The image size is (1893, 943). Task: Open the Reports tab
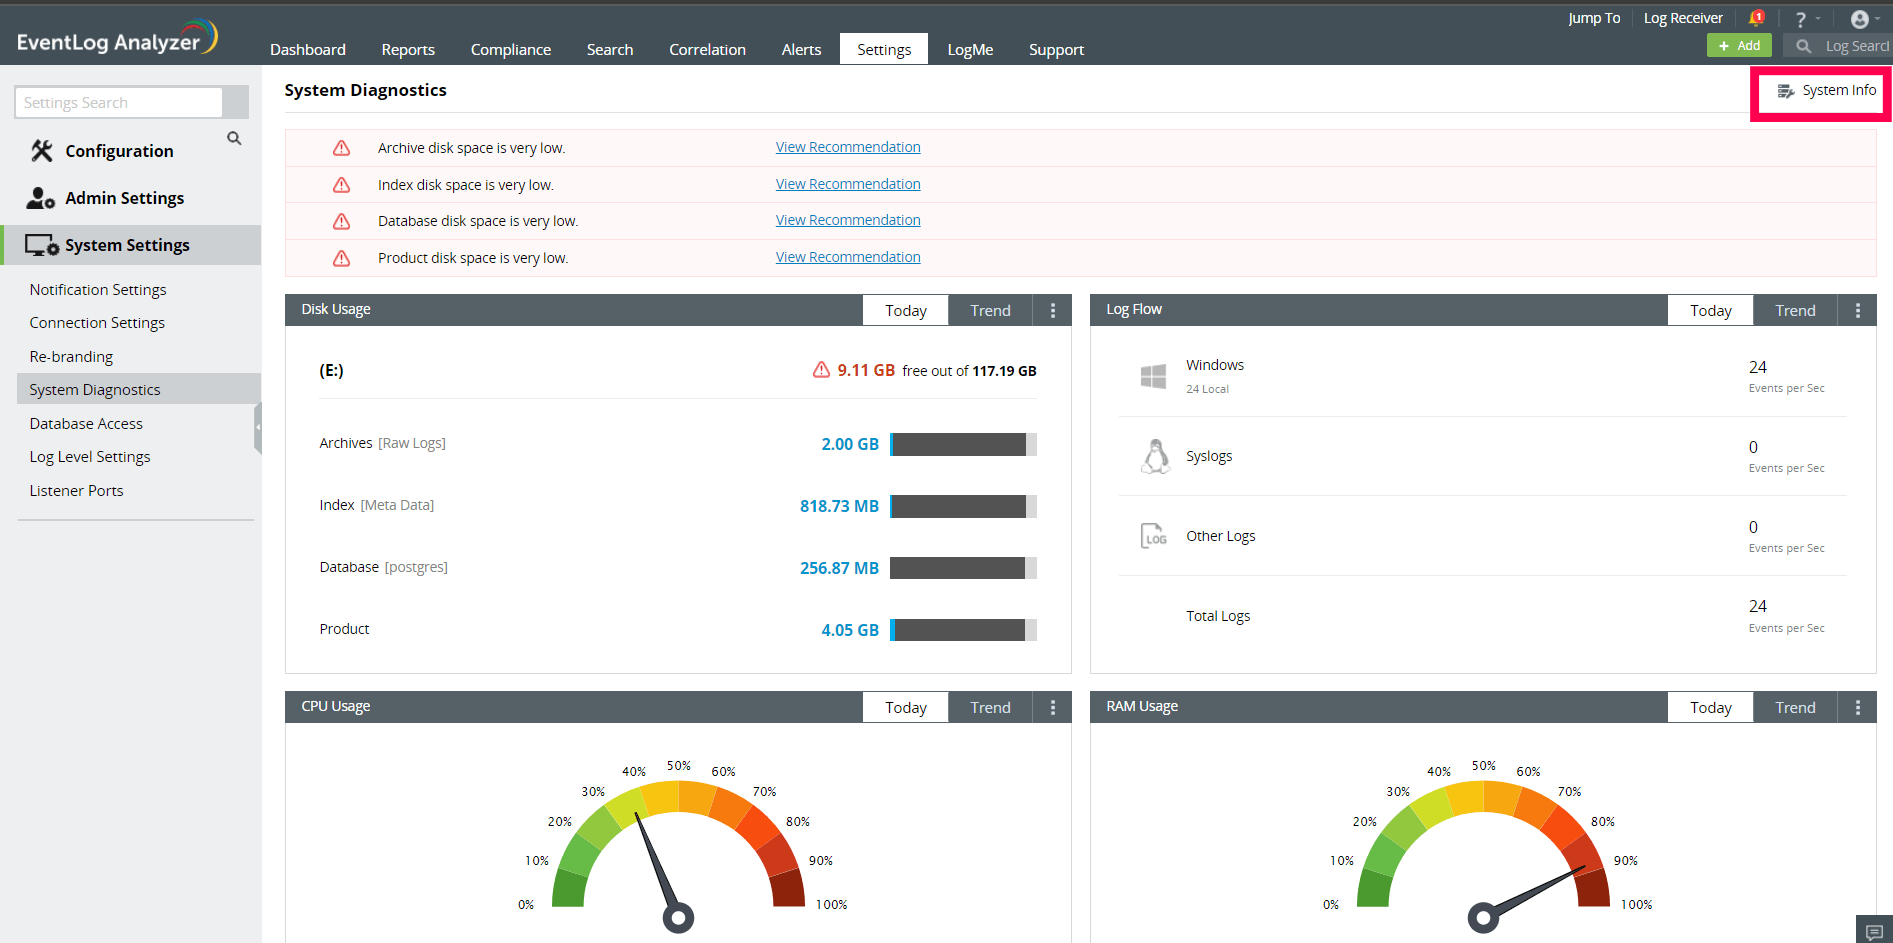coord(408,50)
